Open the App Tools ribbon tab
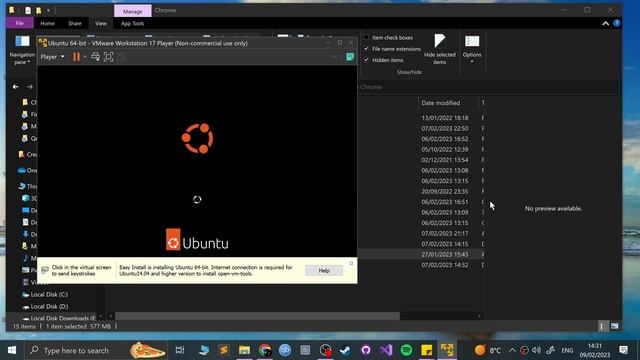This screenshot has height=360, width=640. point(132,23)
